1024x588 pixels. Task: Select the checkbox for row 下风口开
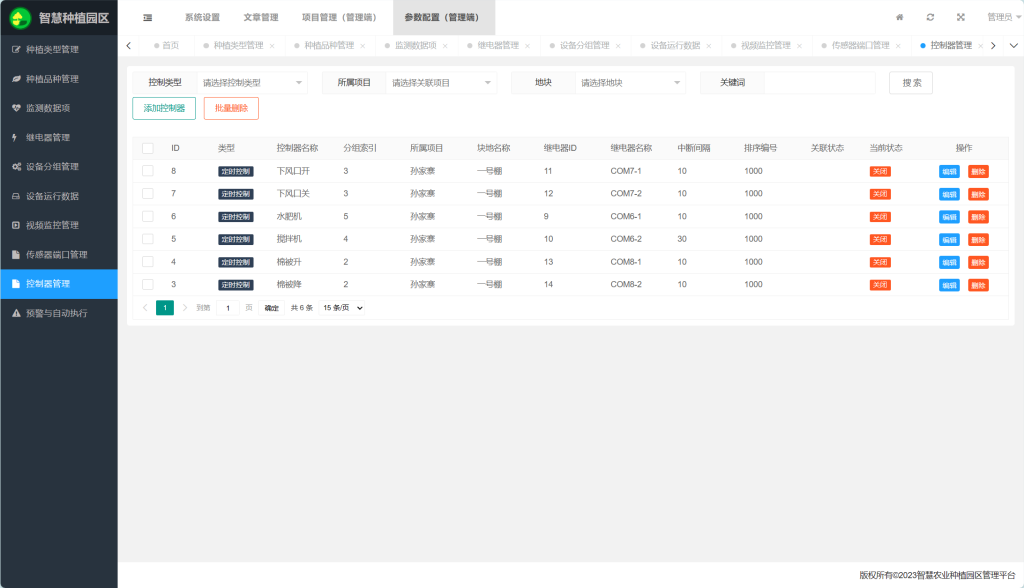click(148, 171)
